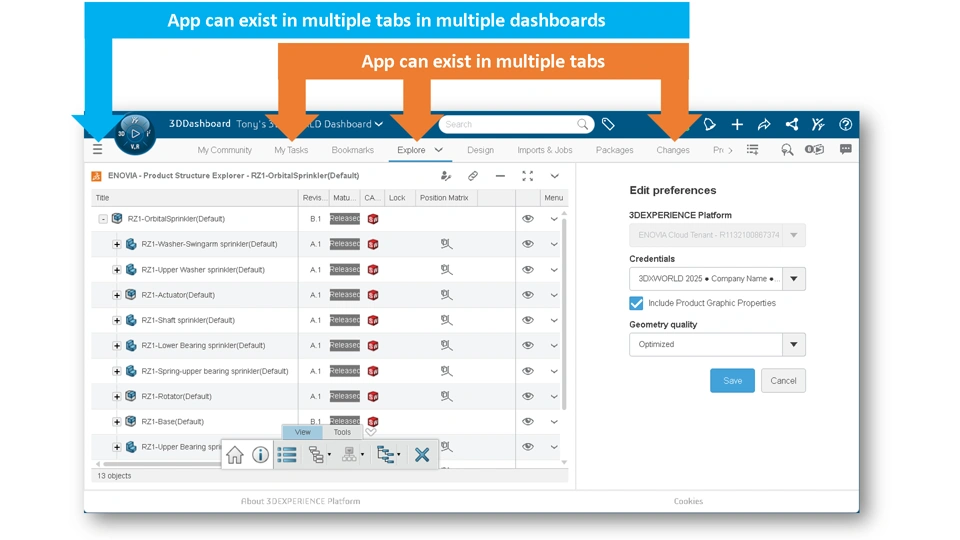Screen dimensions: 960x540
Task: Expand the RZ1-Rotator node
Action: coord(116,396)
